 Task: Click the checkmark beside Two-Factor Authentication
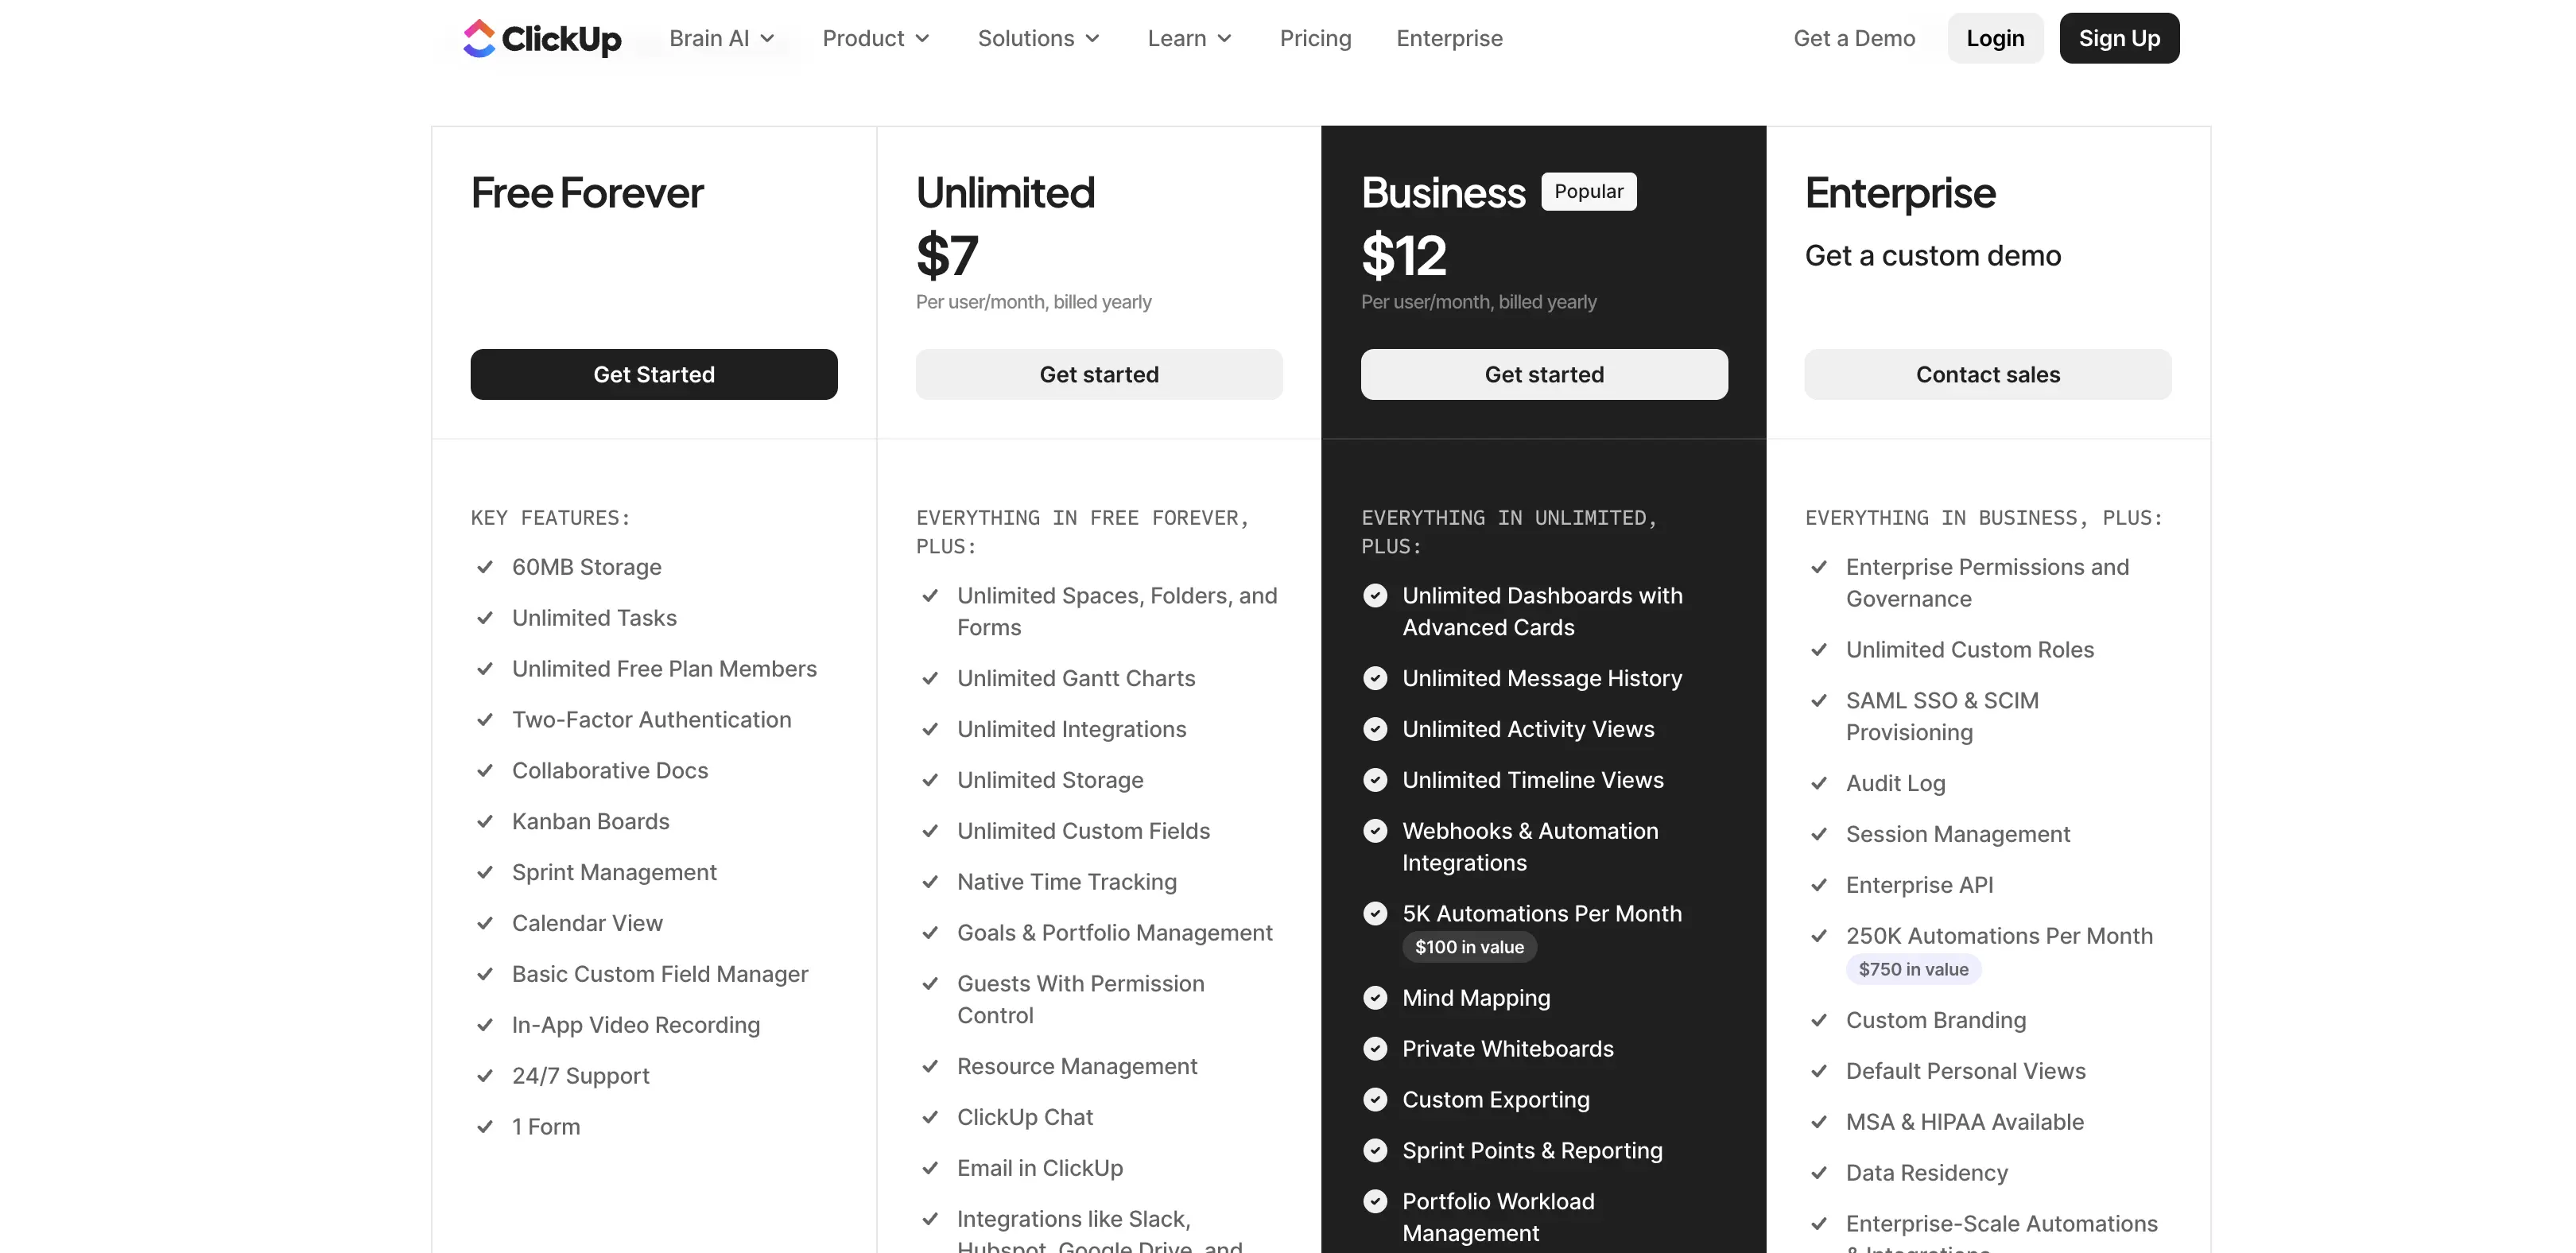(485, 720)
